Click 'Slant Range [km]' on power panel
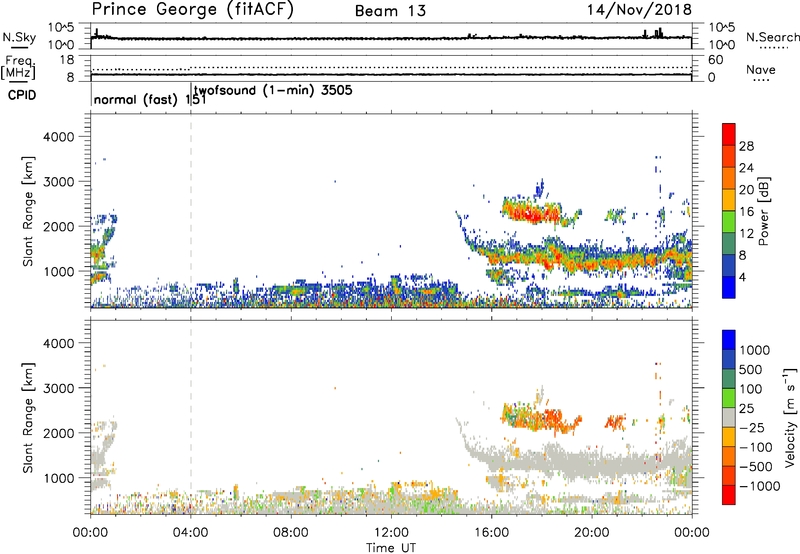800x554 pixels. pos(29,211)
